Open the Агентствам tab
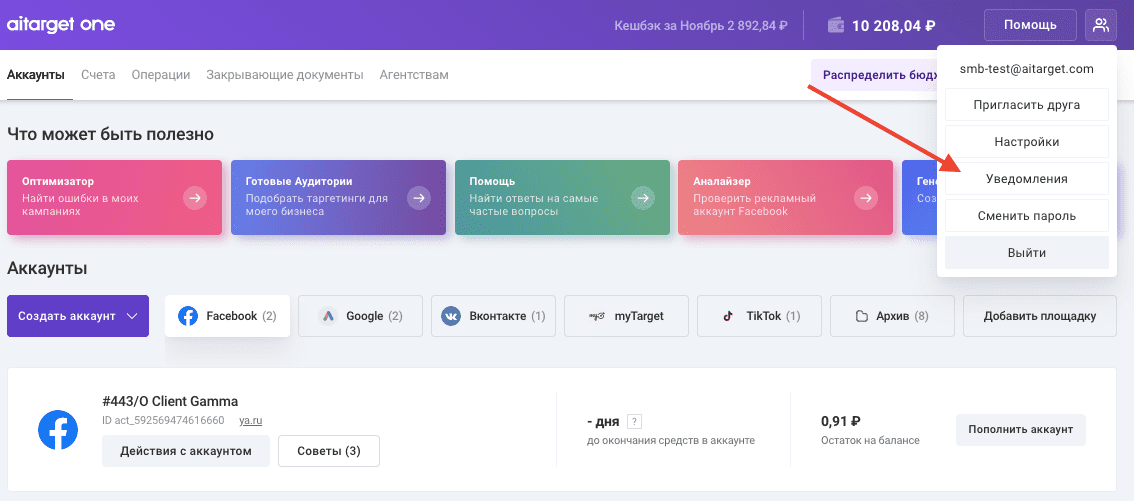 [414, 75]
